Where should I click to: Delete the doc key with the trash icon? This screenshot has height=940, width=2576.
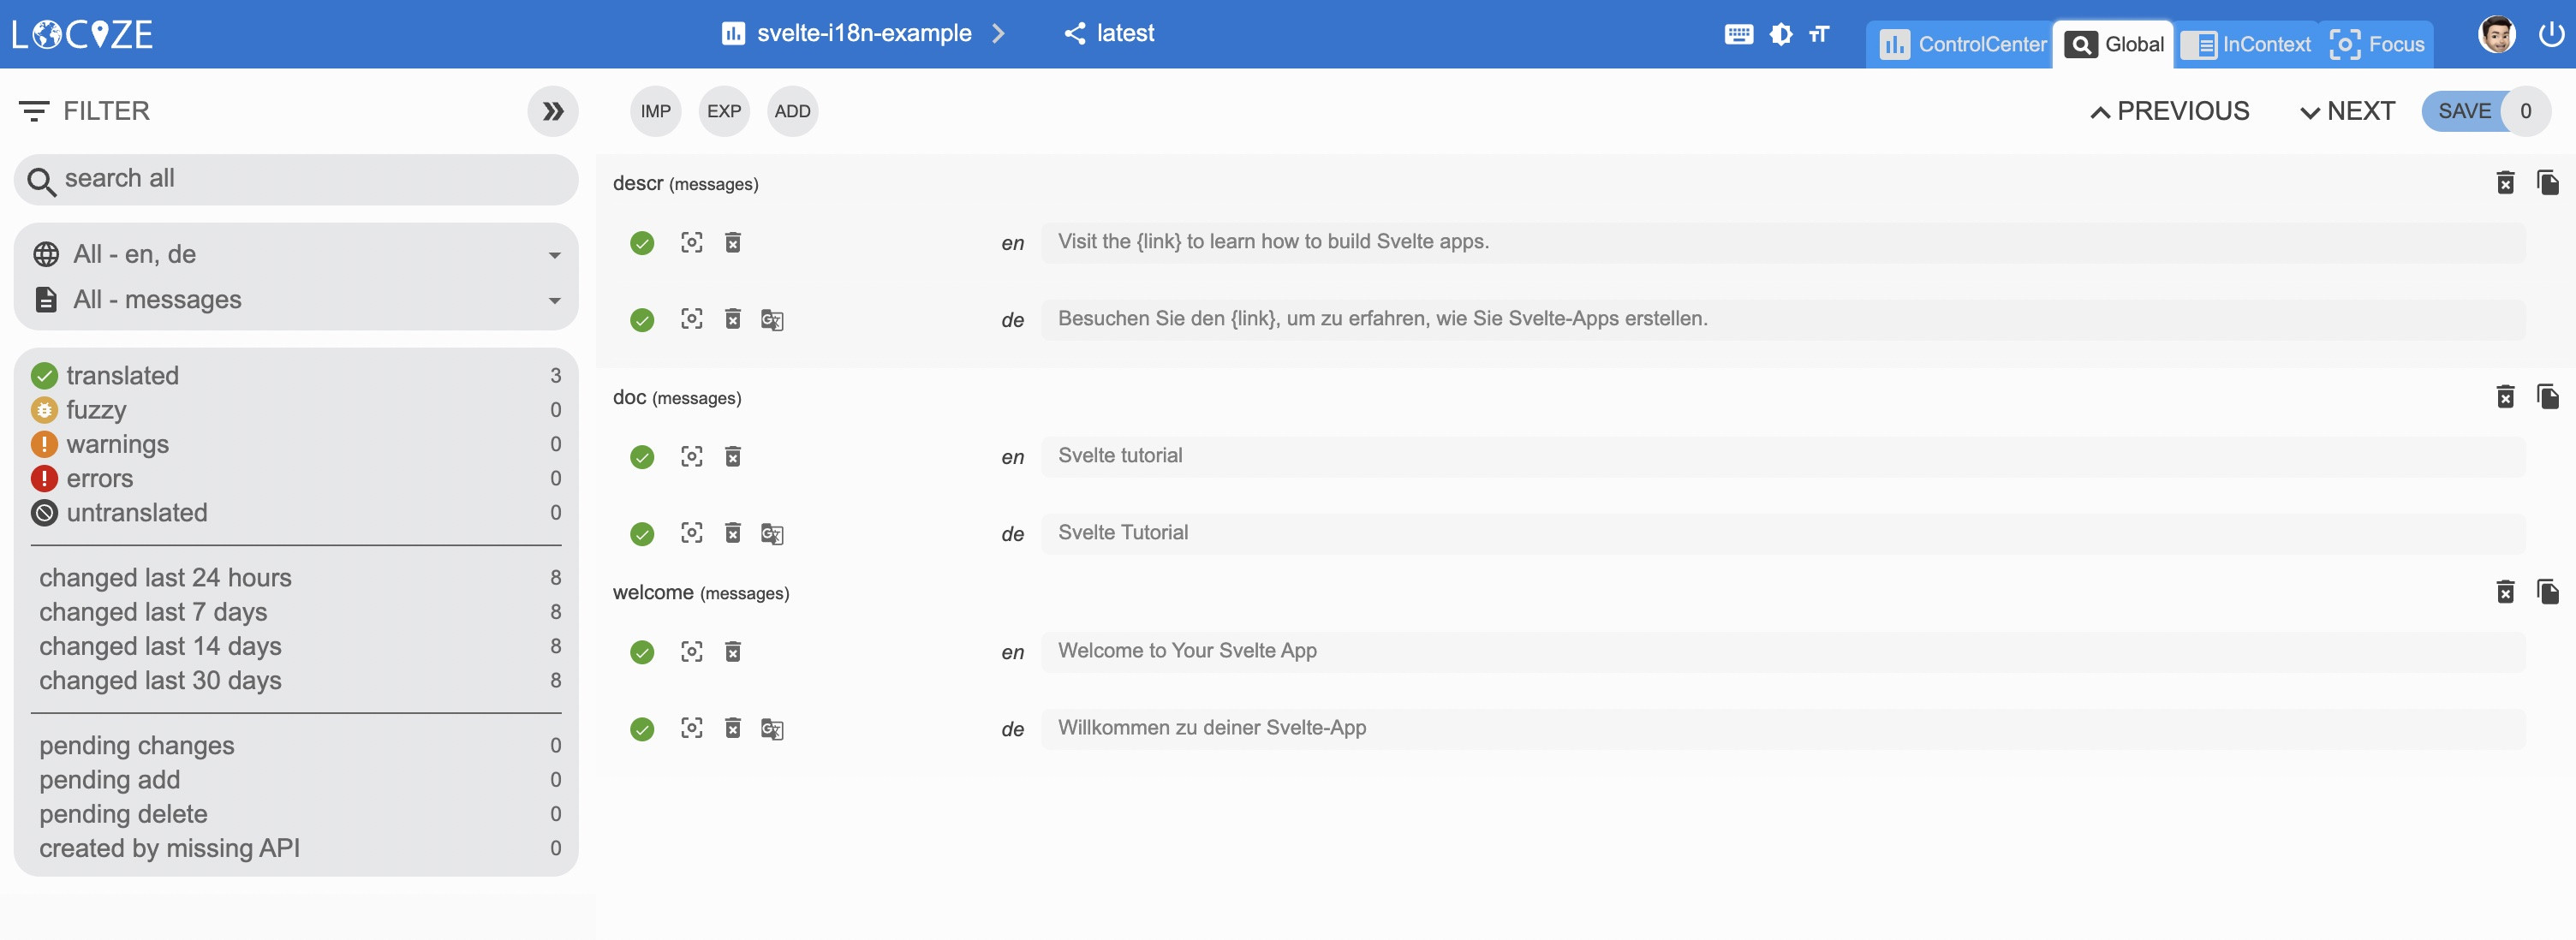coord(2505,397)
